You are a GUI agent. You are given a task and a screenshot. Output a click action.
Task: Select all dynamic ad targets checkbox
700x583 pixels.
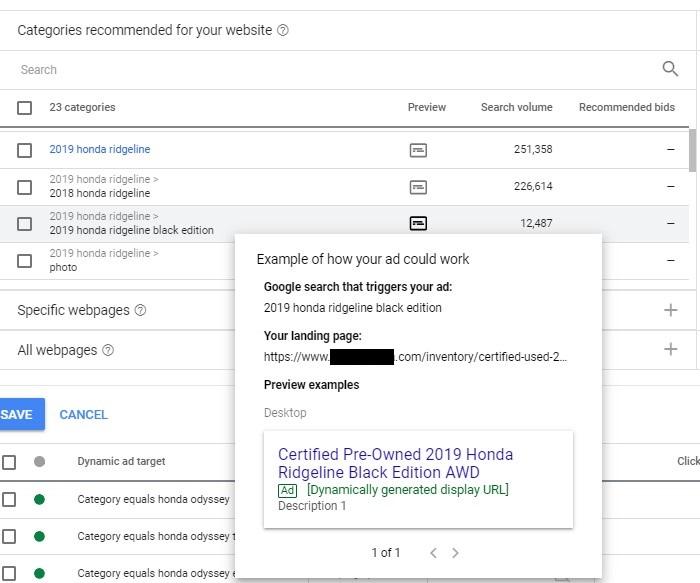coord(9,462)
